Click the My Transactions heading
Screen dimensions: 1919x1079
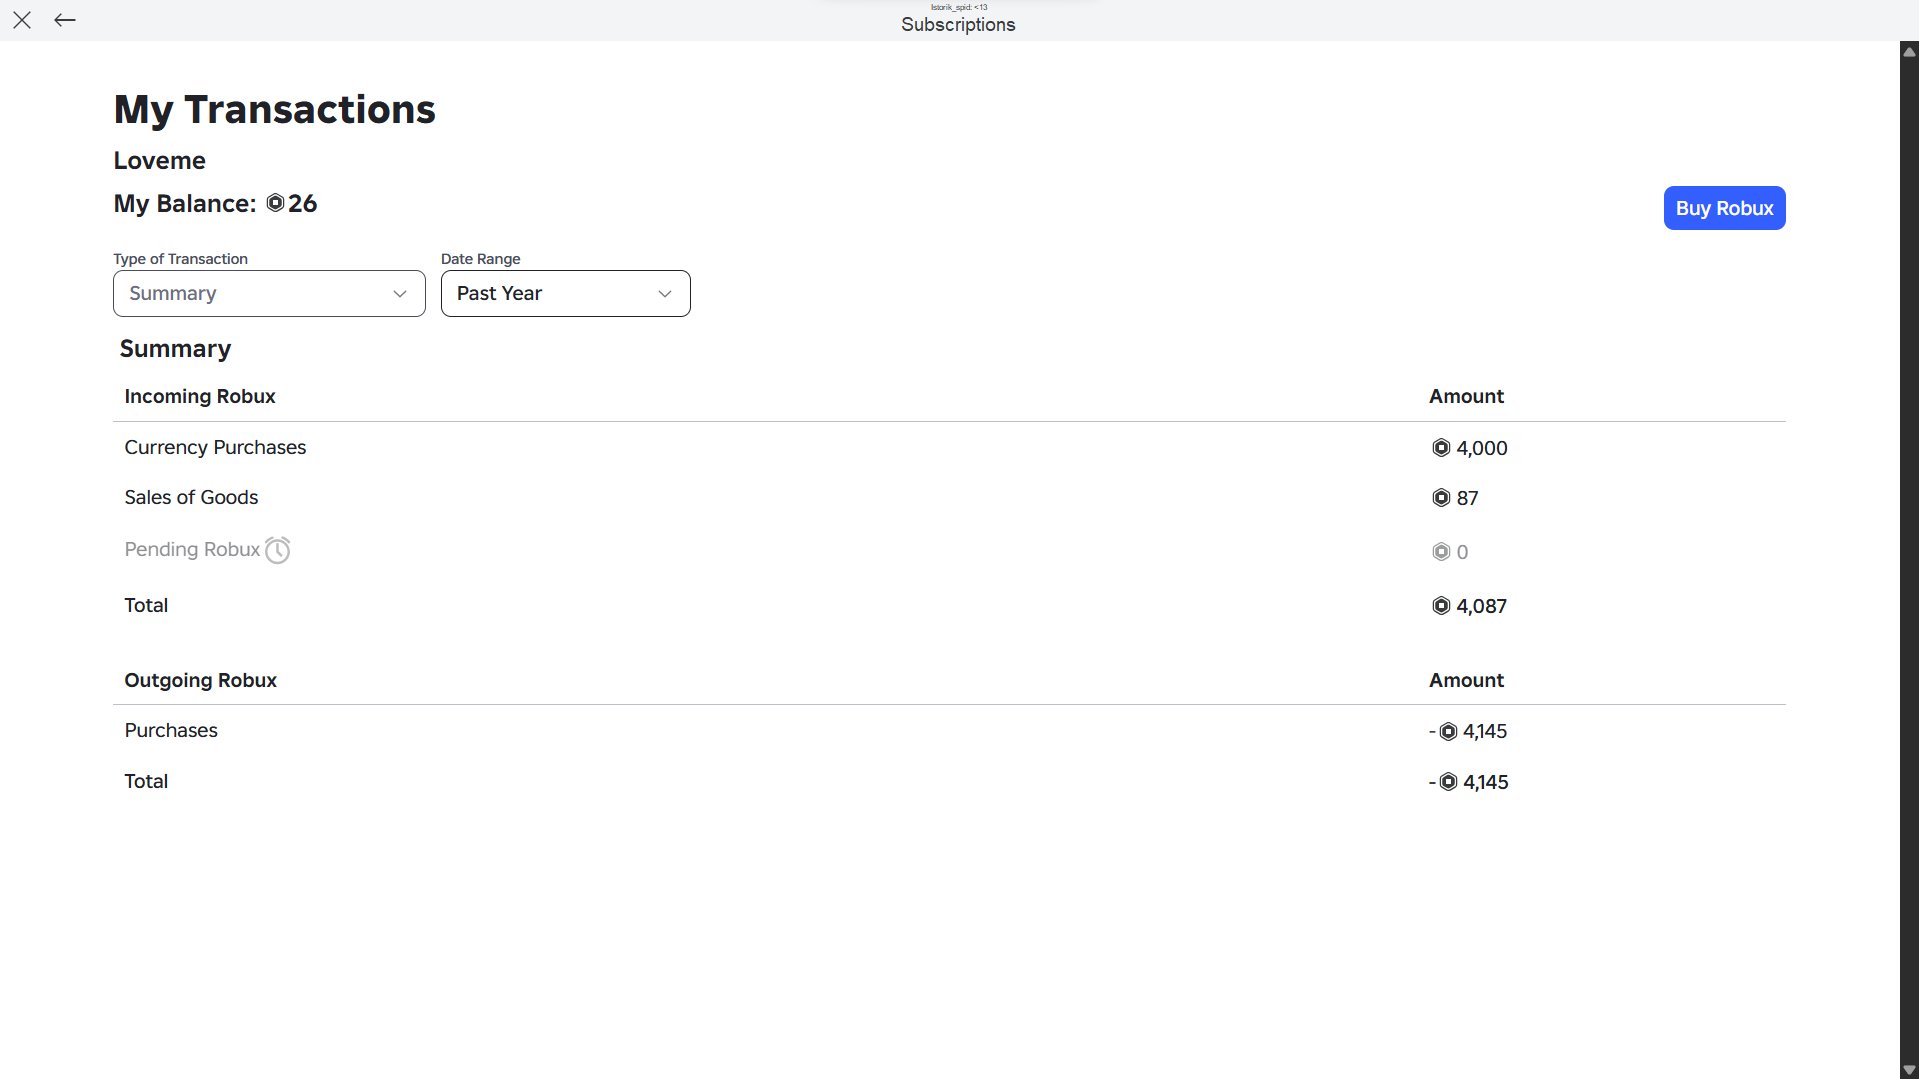(x=275, y=109)
